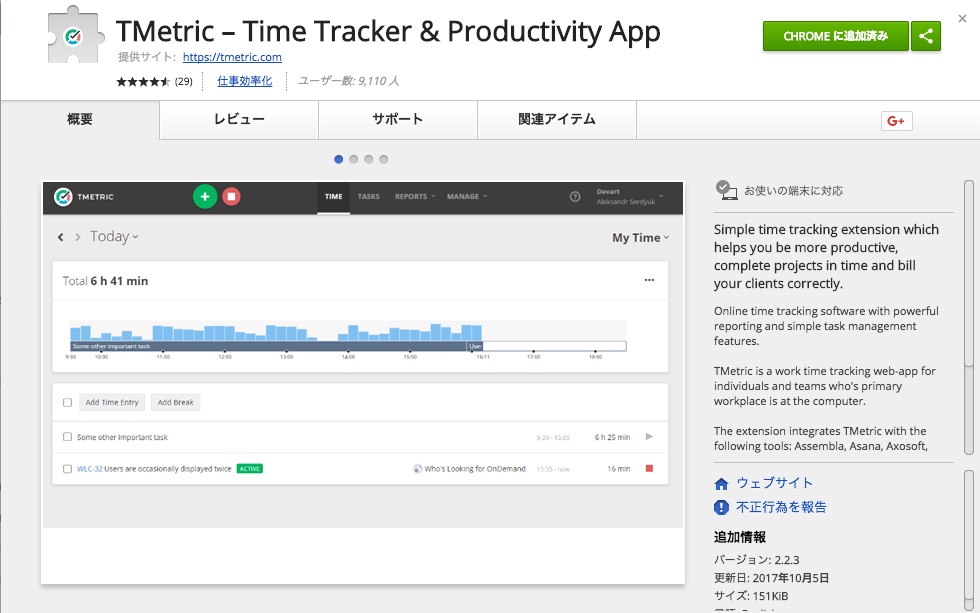980x613 pixels.
Task: Click the review count (29)
Action: [184, 81]
